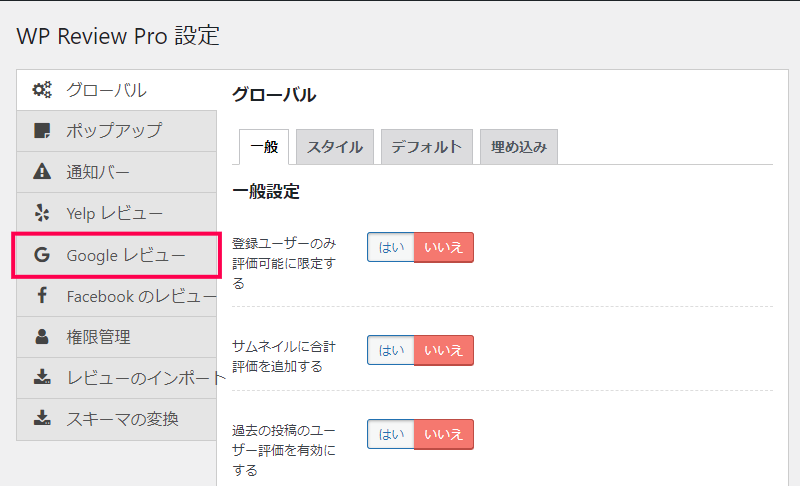This screenshot has height=486, width=800.
Task: Switch to the 一般 tab
Action: tap(264, 147)
